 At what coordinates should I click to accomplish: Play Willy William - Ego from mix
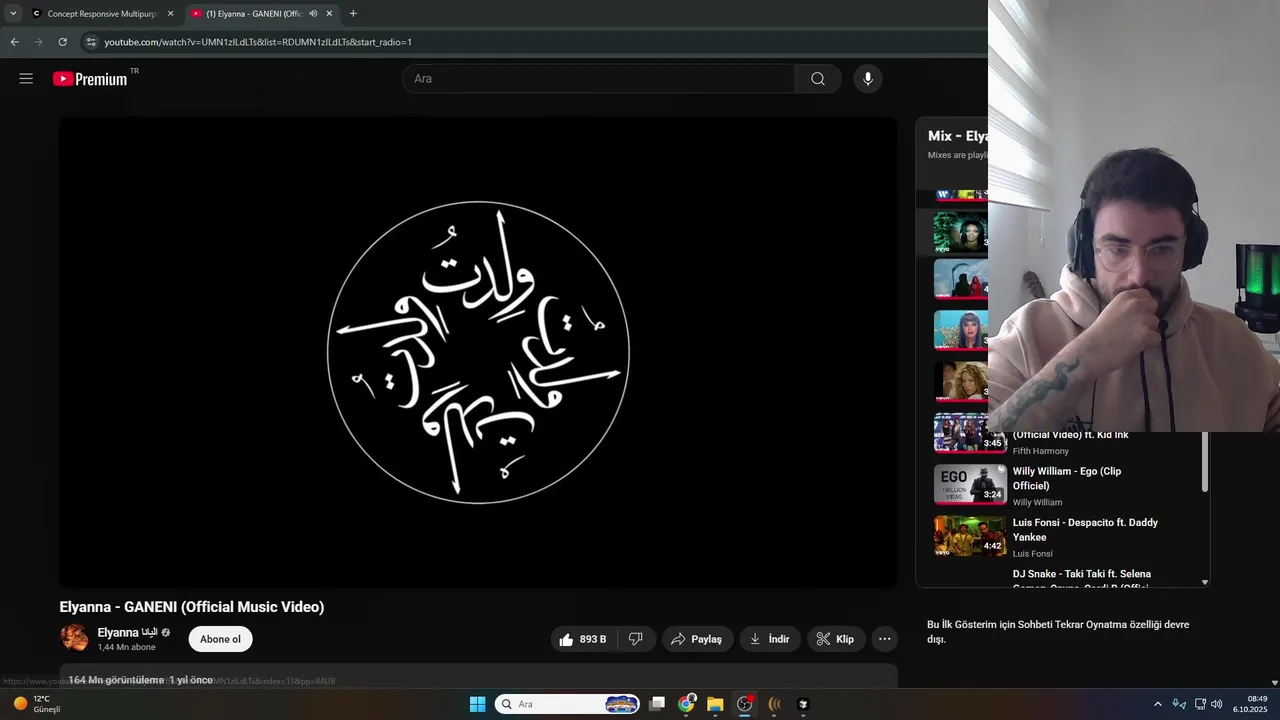(x=1067, y=478)
